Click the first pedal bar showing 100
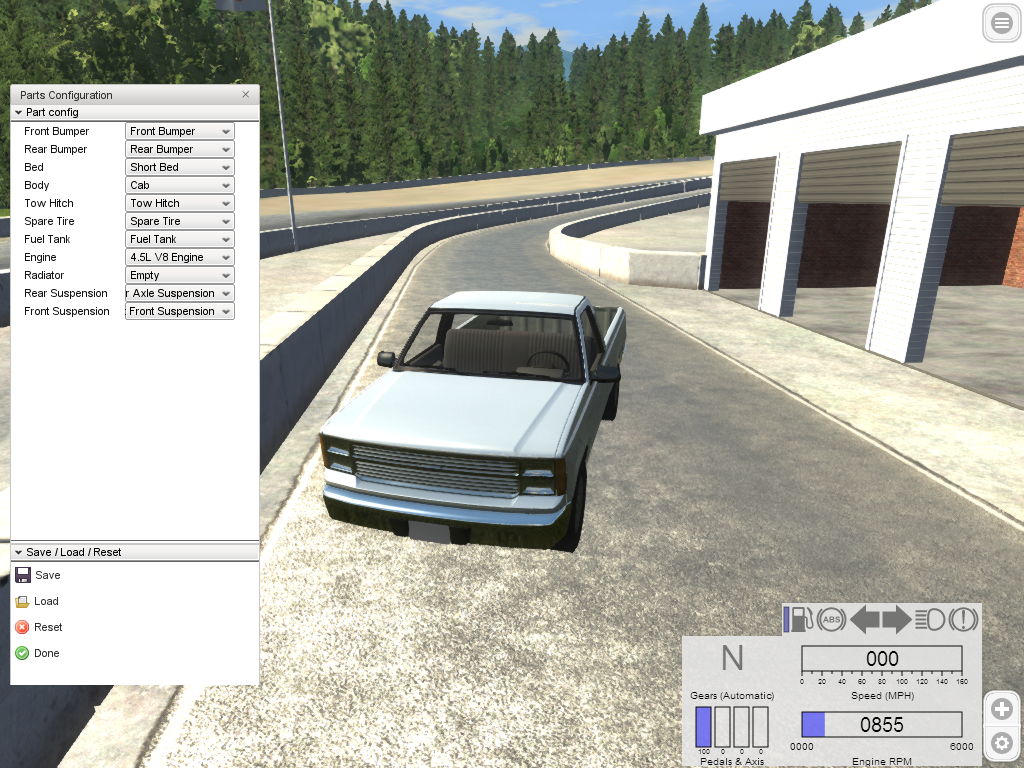 click(x=703, y=727)
